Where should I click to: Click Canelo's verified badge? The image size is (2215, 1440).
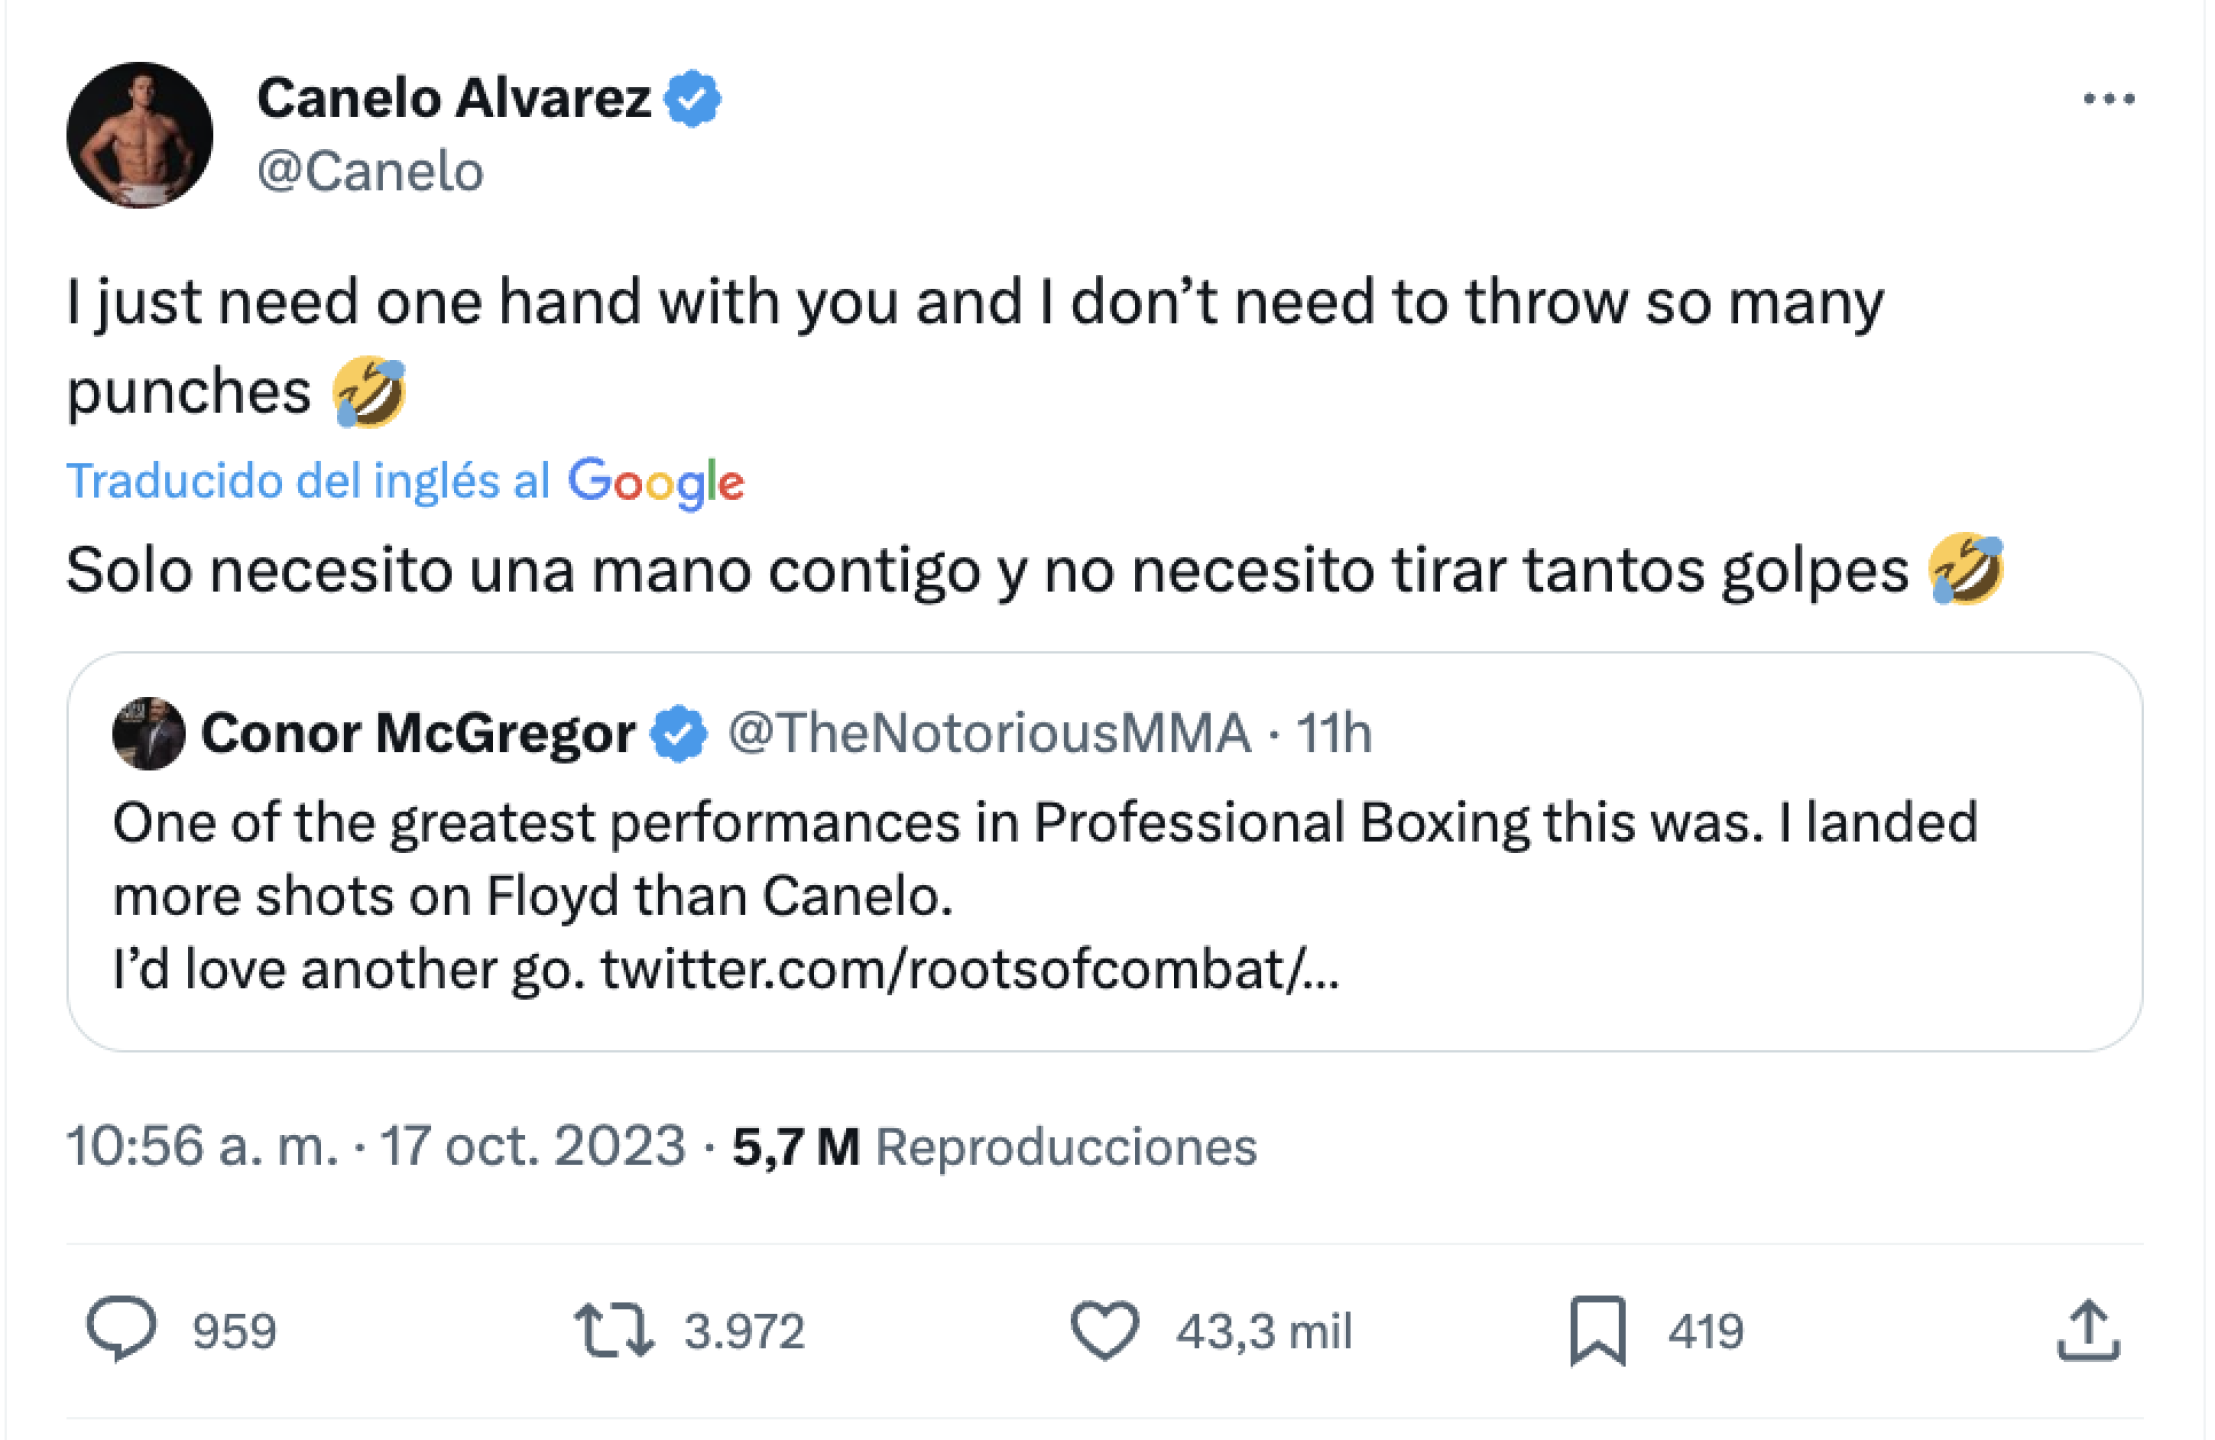pyautogui.click(x=694, y=97)
